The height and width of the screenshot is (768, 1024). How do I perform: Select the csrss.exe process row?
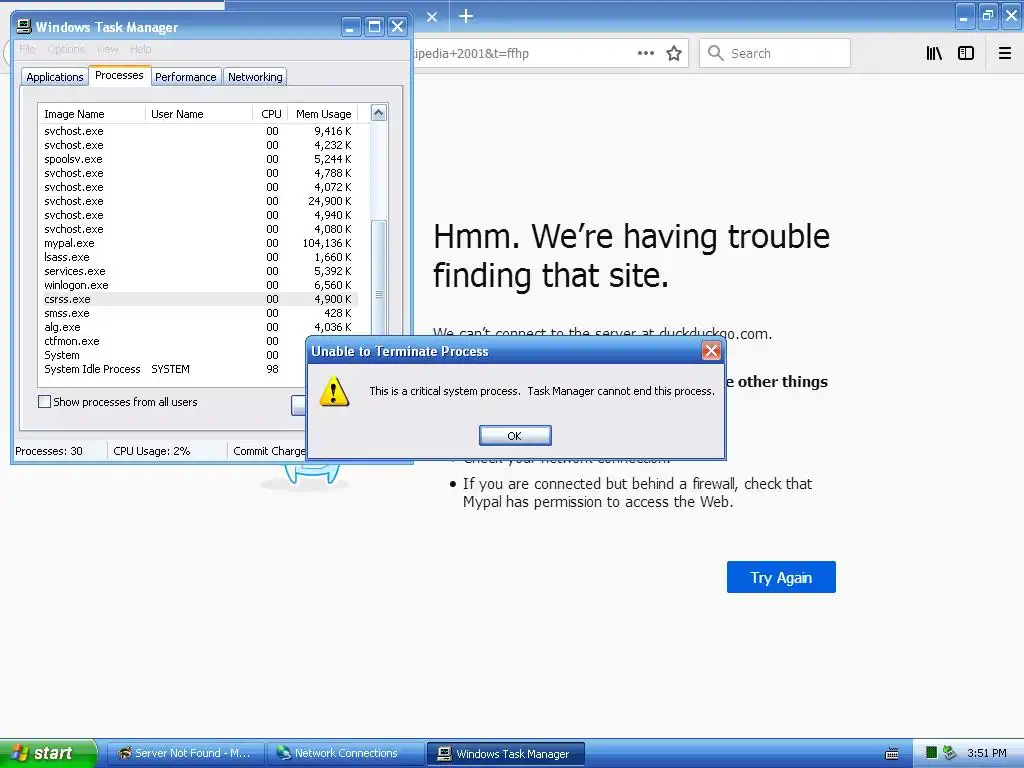(198, 299)
